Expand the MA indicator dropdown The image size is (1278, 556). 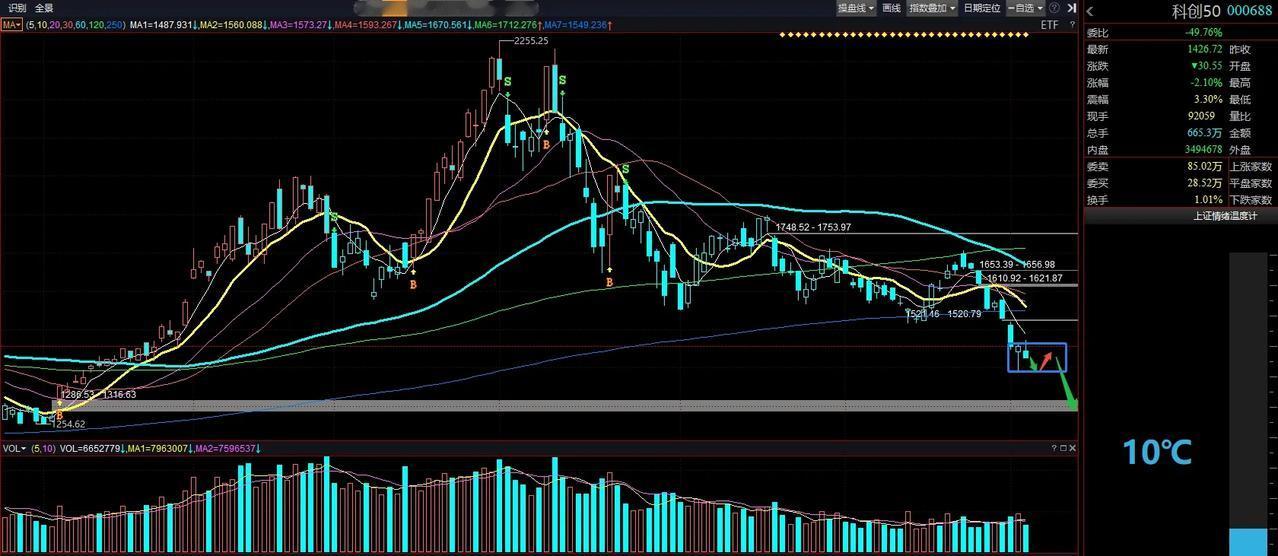pos(12,24)
